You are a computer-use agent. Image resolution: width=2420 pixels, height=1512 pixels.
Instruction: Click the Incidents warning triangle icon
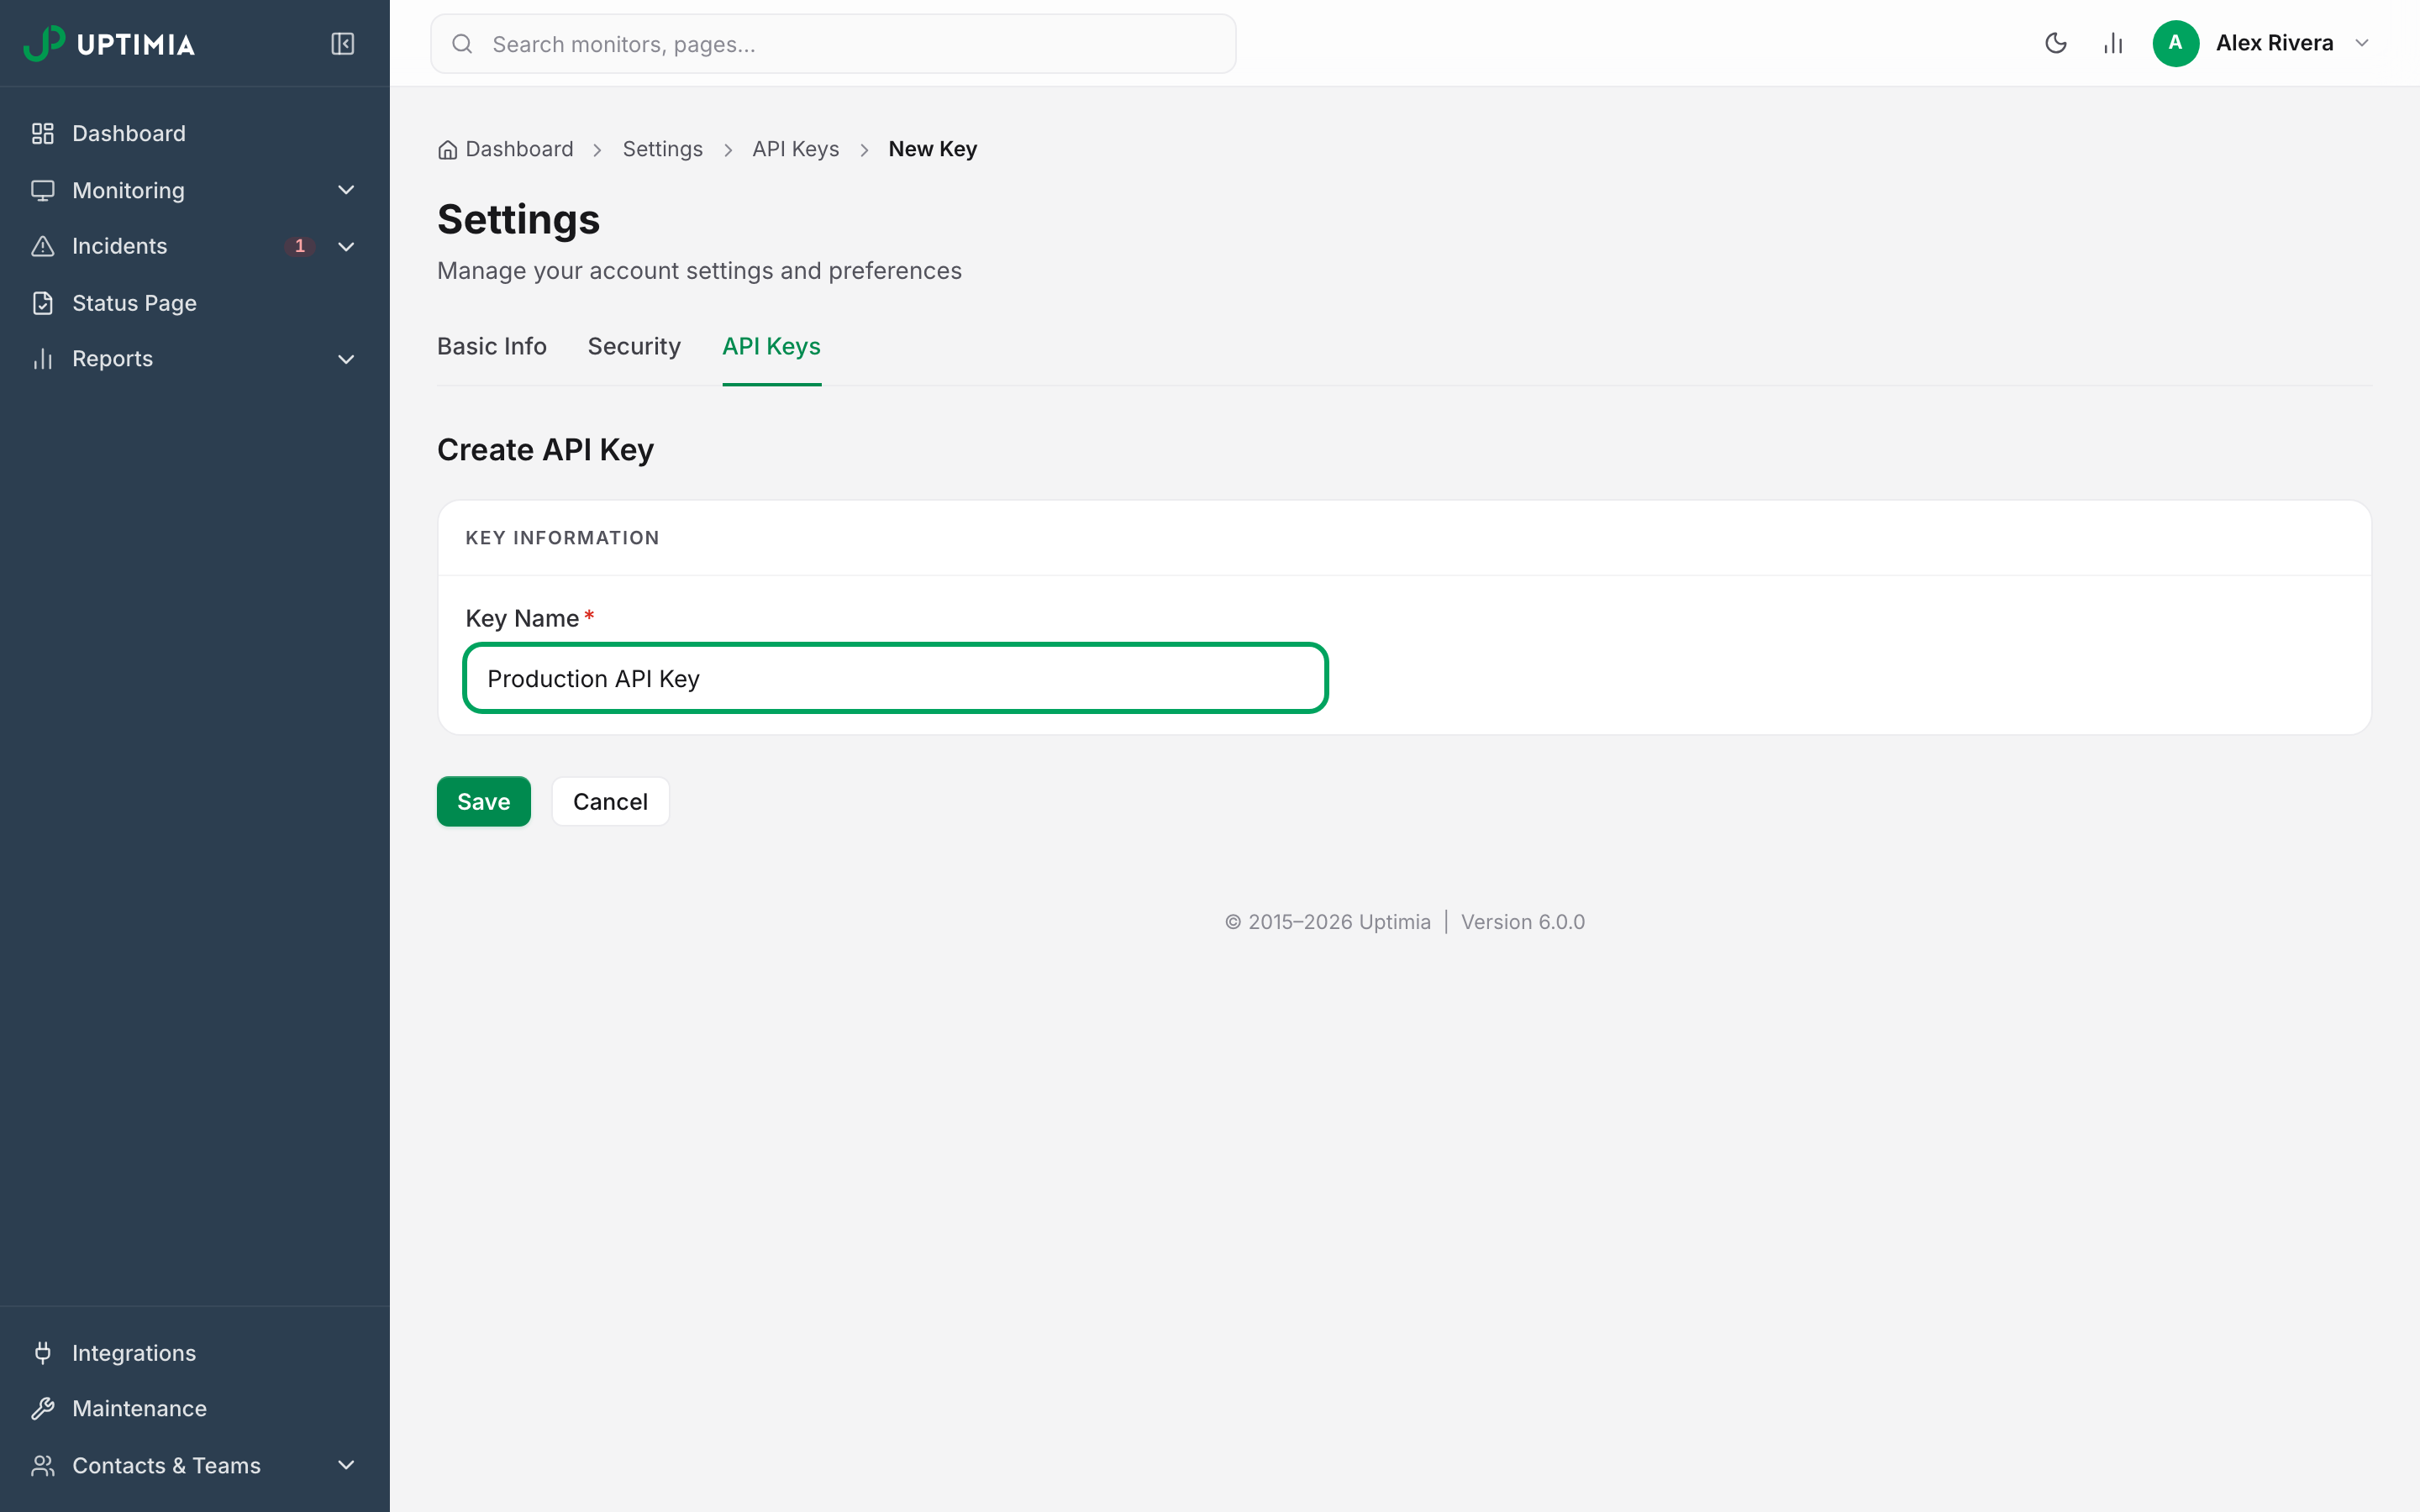[x=42, y=246]
